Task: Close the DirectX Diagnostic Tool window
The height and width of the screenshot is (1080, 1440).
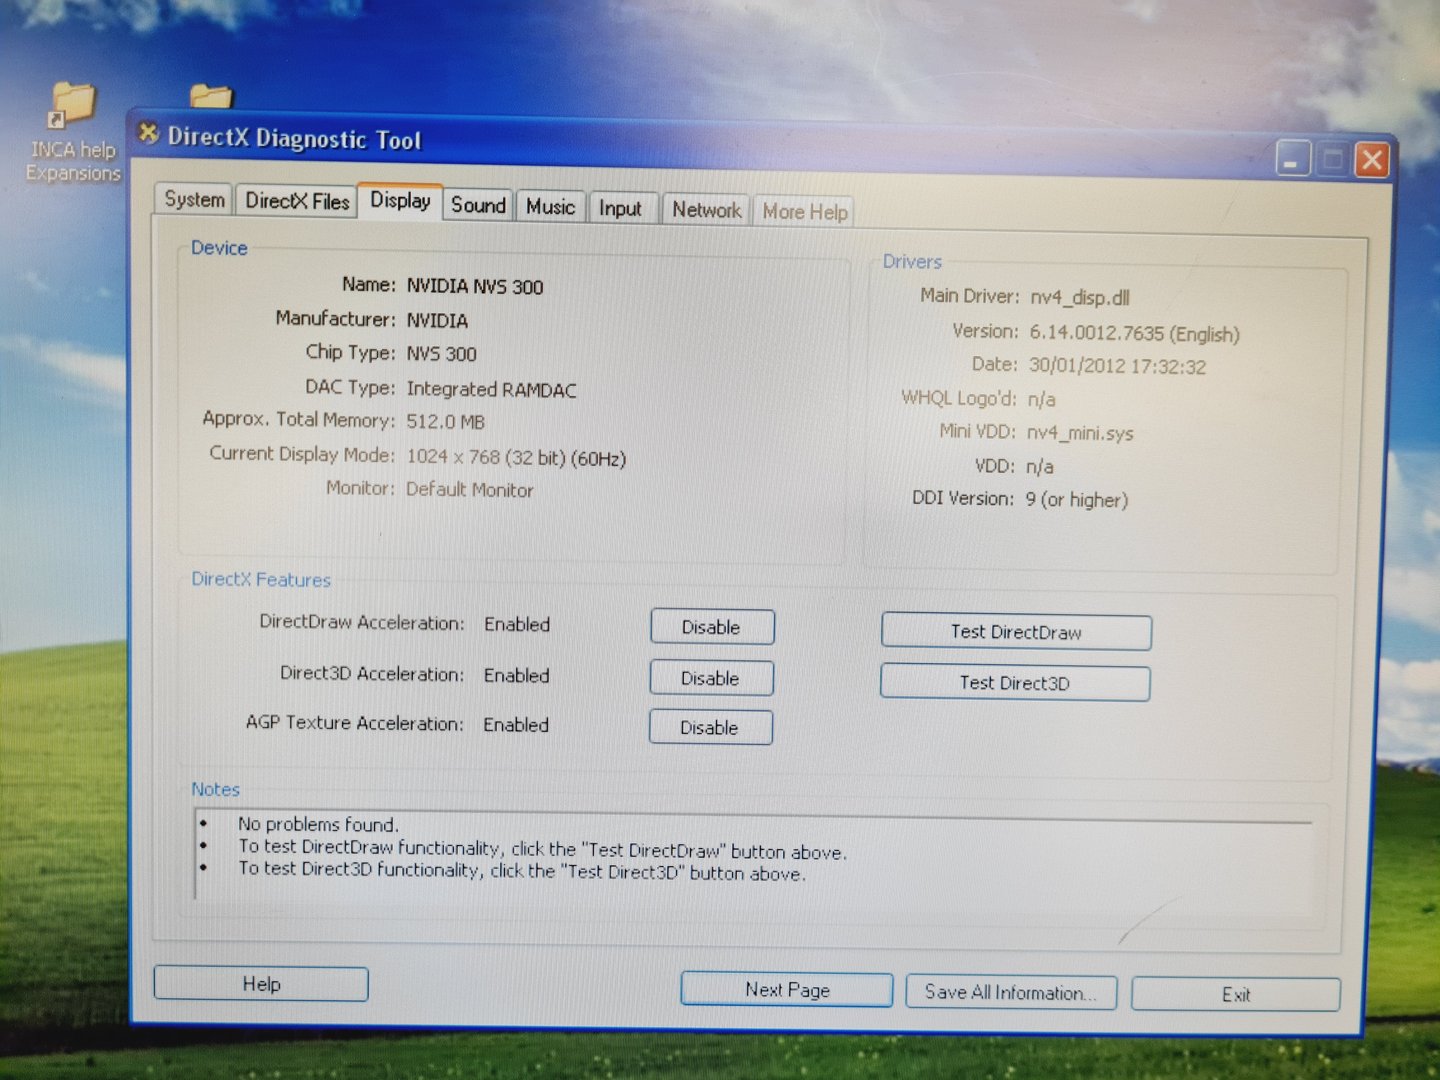Action: [x=1372, y=160]
